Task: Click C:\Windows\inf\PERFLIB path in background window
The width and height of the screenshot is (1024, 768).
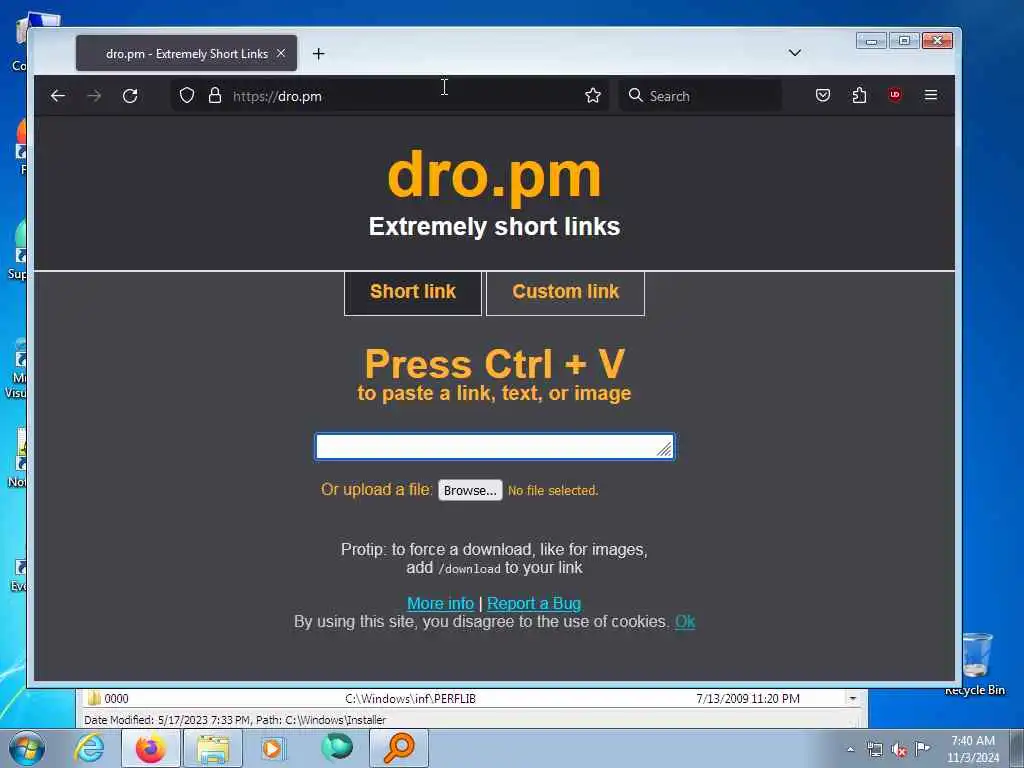Action: click(x=410, y=698)
